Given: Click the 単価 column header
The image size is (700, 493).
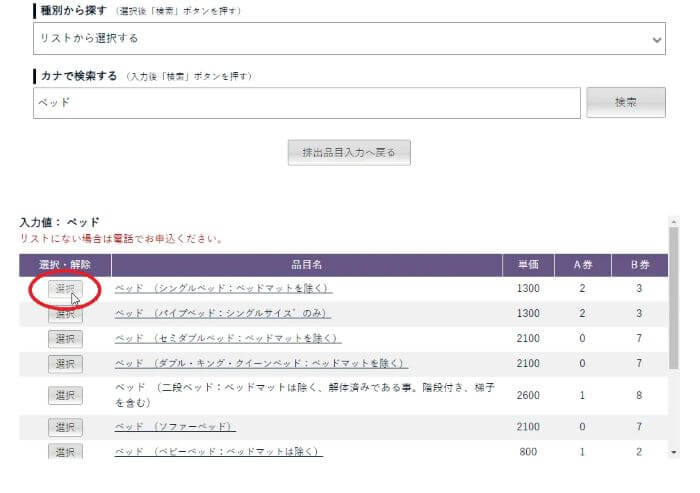Looking at the screenshot, I should [528, 265].
